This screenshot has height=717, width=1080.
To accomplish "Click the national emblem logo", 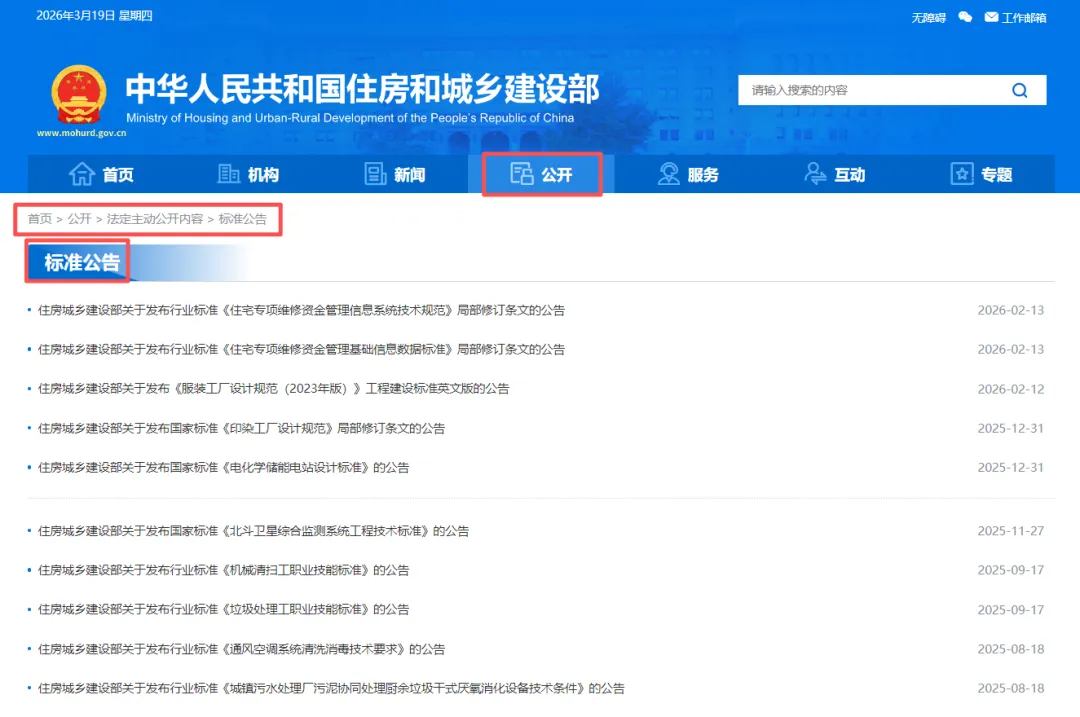I will [79, 95].
